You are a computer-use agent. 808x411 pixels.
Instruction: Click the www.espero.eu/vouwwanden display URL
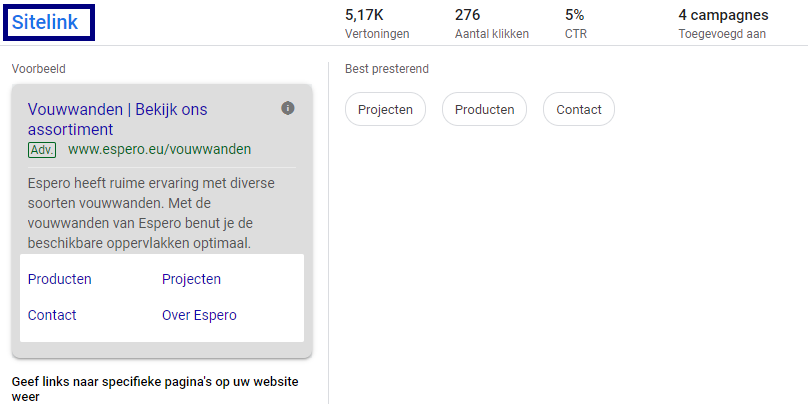(x=159, y=150)
